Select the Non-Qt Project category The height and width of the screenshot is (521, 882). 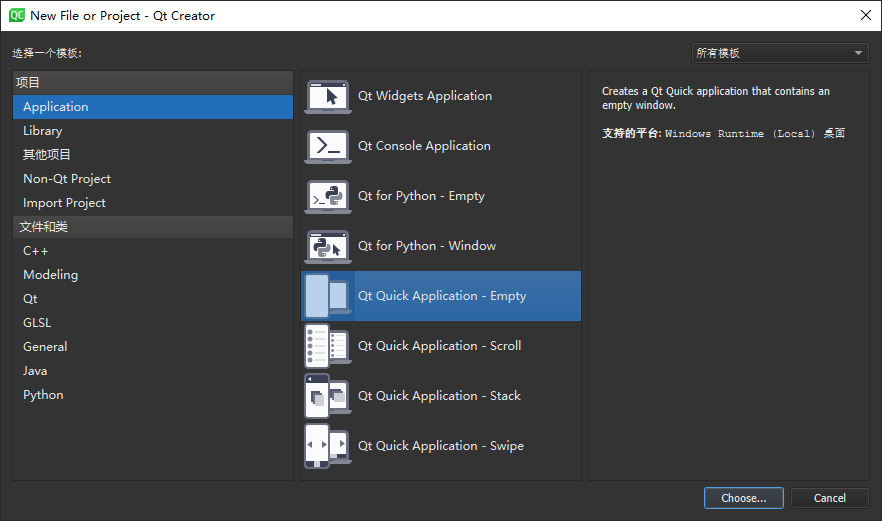click(x=153, y=179)
